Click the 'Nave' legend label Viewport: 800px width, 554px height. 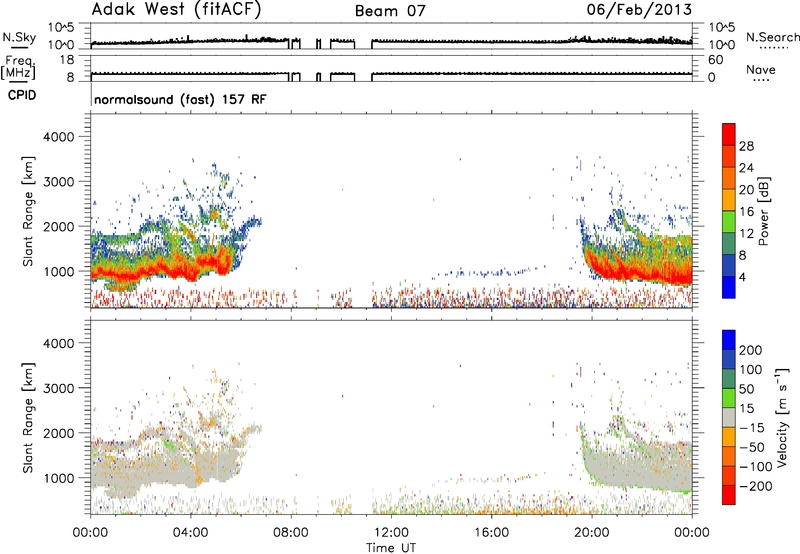(761, 70)
